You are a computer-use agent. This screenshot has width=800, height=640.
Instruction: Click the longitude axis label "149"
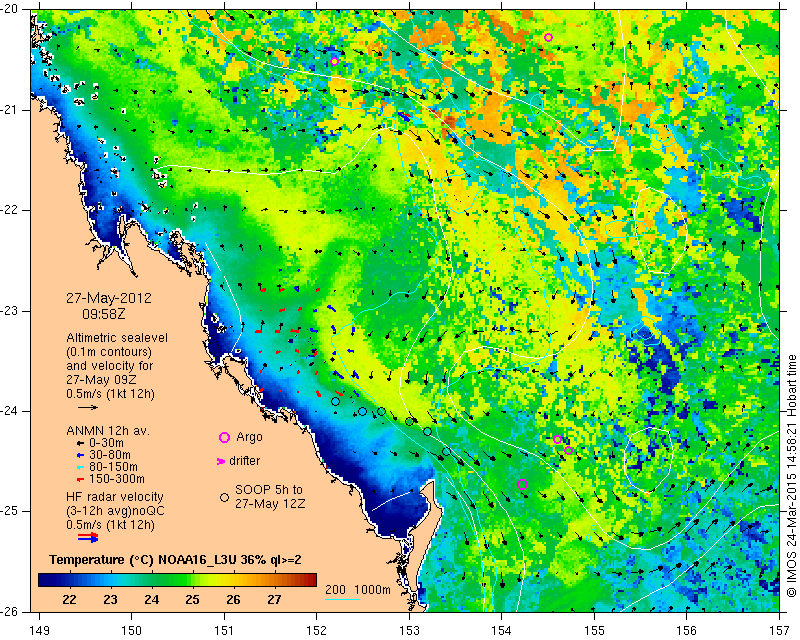click(x=39, y=631)
